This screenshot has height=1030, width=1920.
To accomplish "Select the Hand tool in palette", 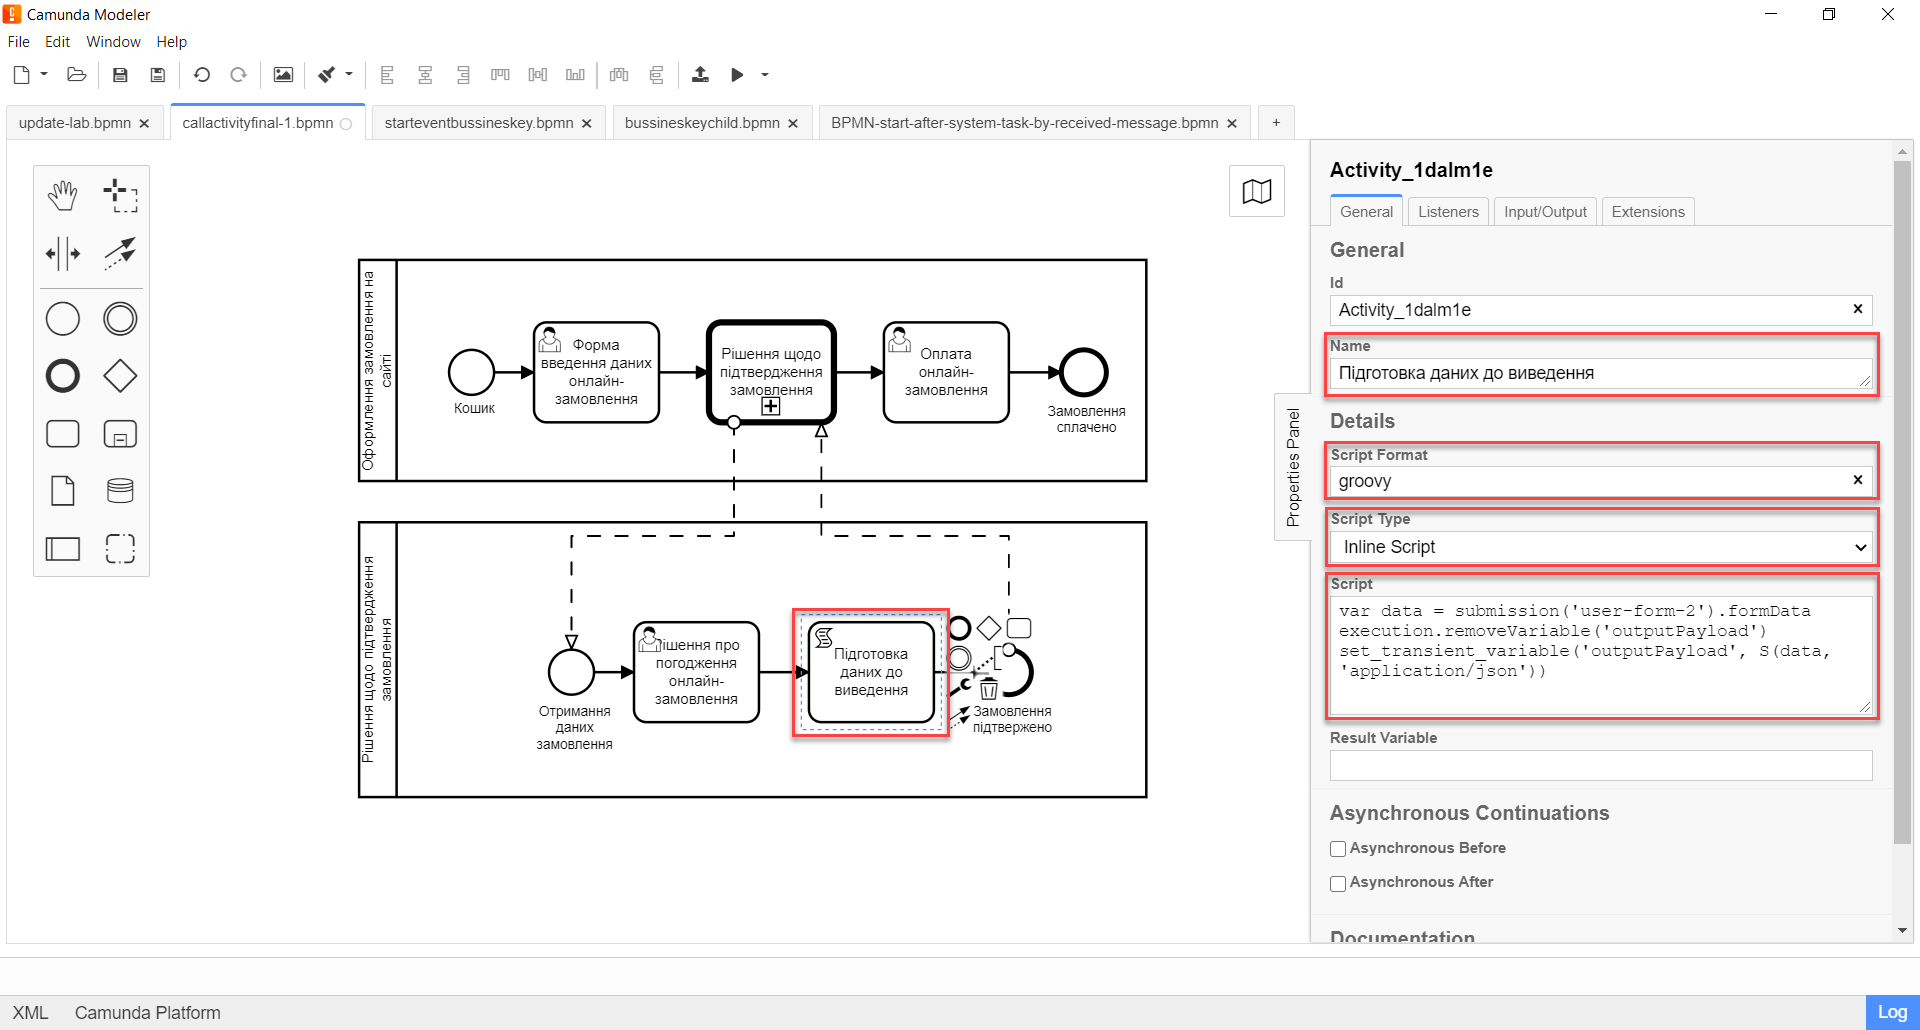I will pos(63,196).
